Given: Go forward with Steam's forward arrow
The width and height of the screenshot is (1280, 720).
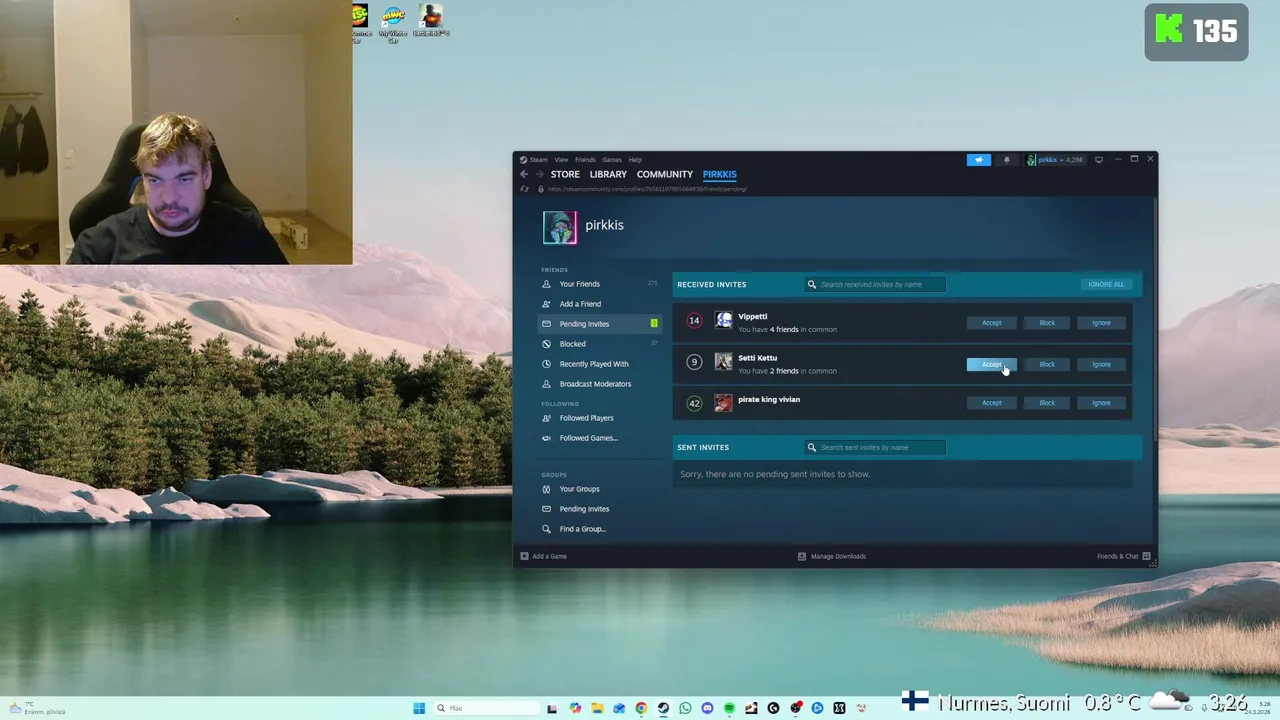Looking at the screenshot, I should (539, 174).
